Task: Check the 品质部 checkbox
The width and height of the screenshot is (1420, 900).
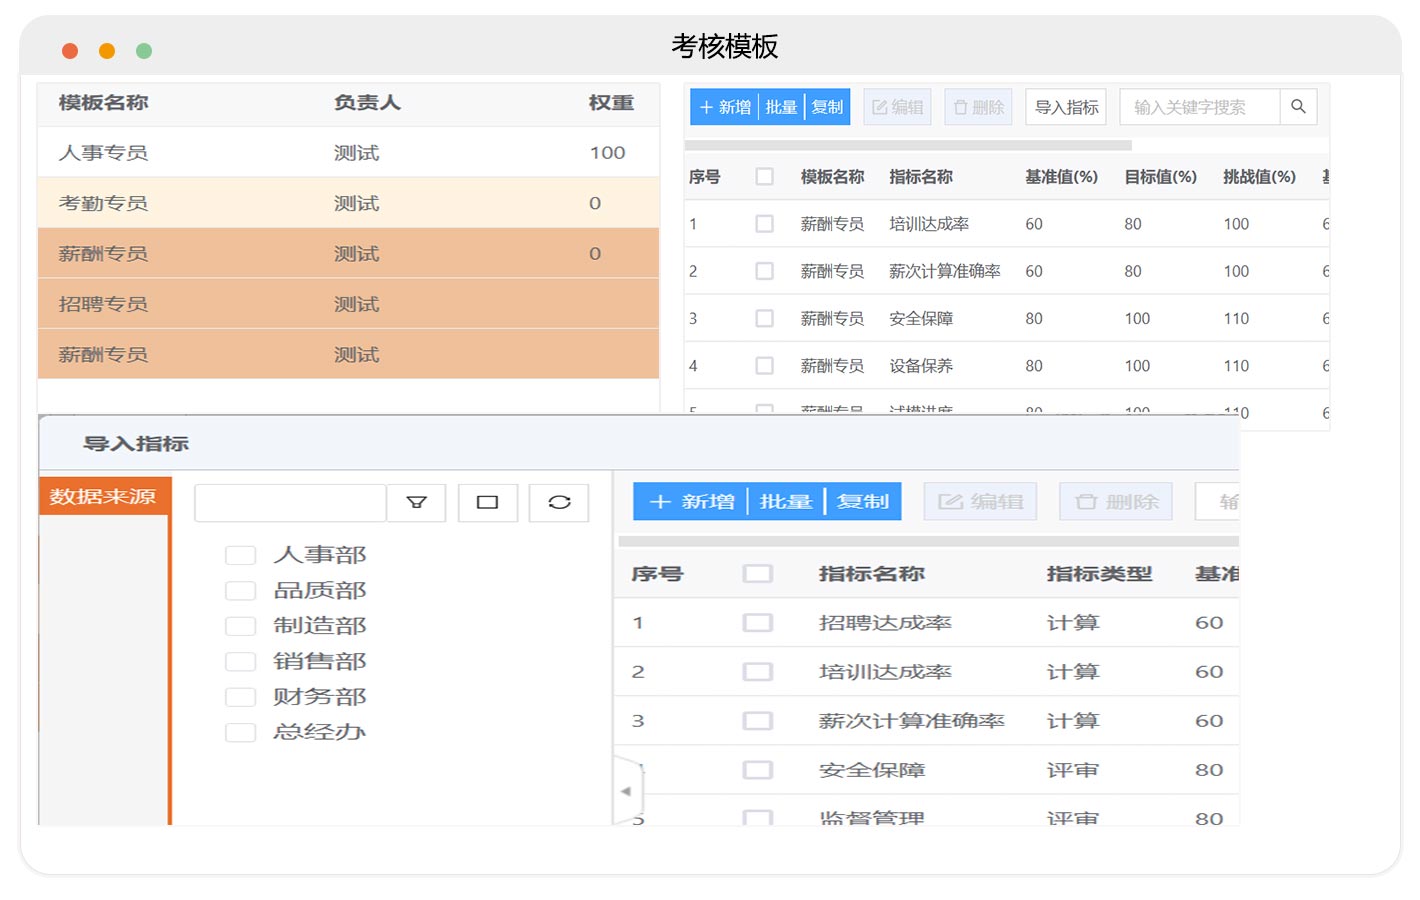Action: click(x=240, y=591)
